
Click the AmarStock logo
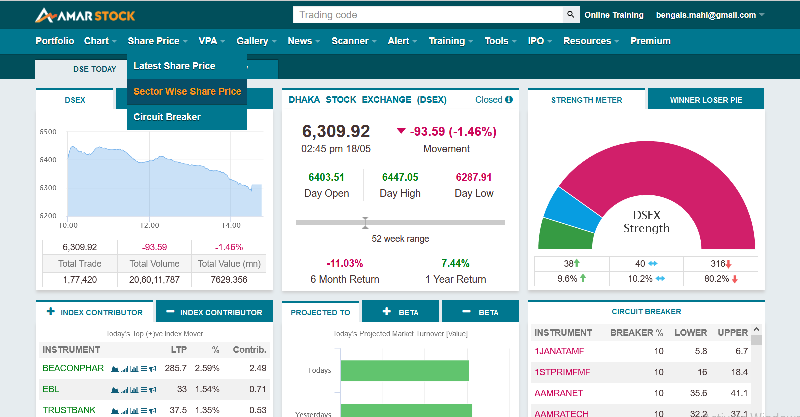[x=85, y=15]
